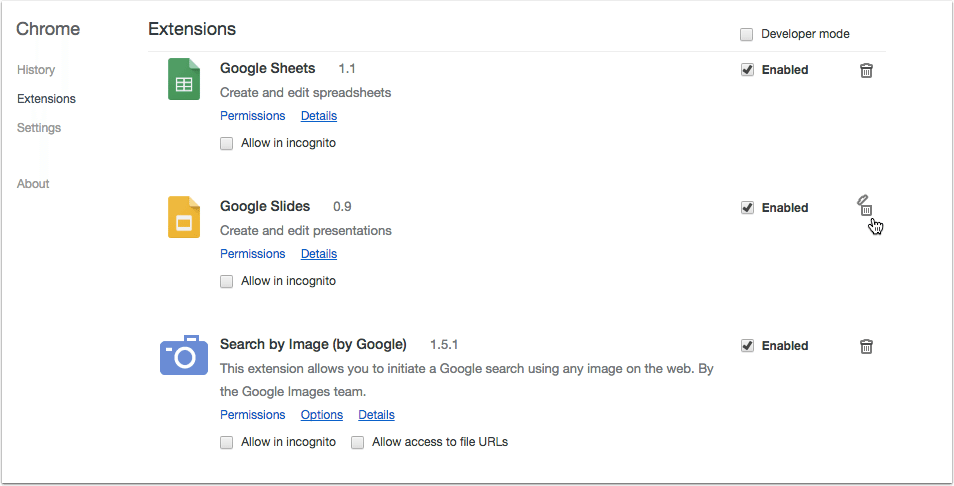Disable the Google Slides Enabled checkbox

click(x=747, y=207)
